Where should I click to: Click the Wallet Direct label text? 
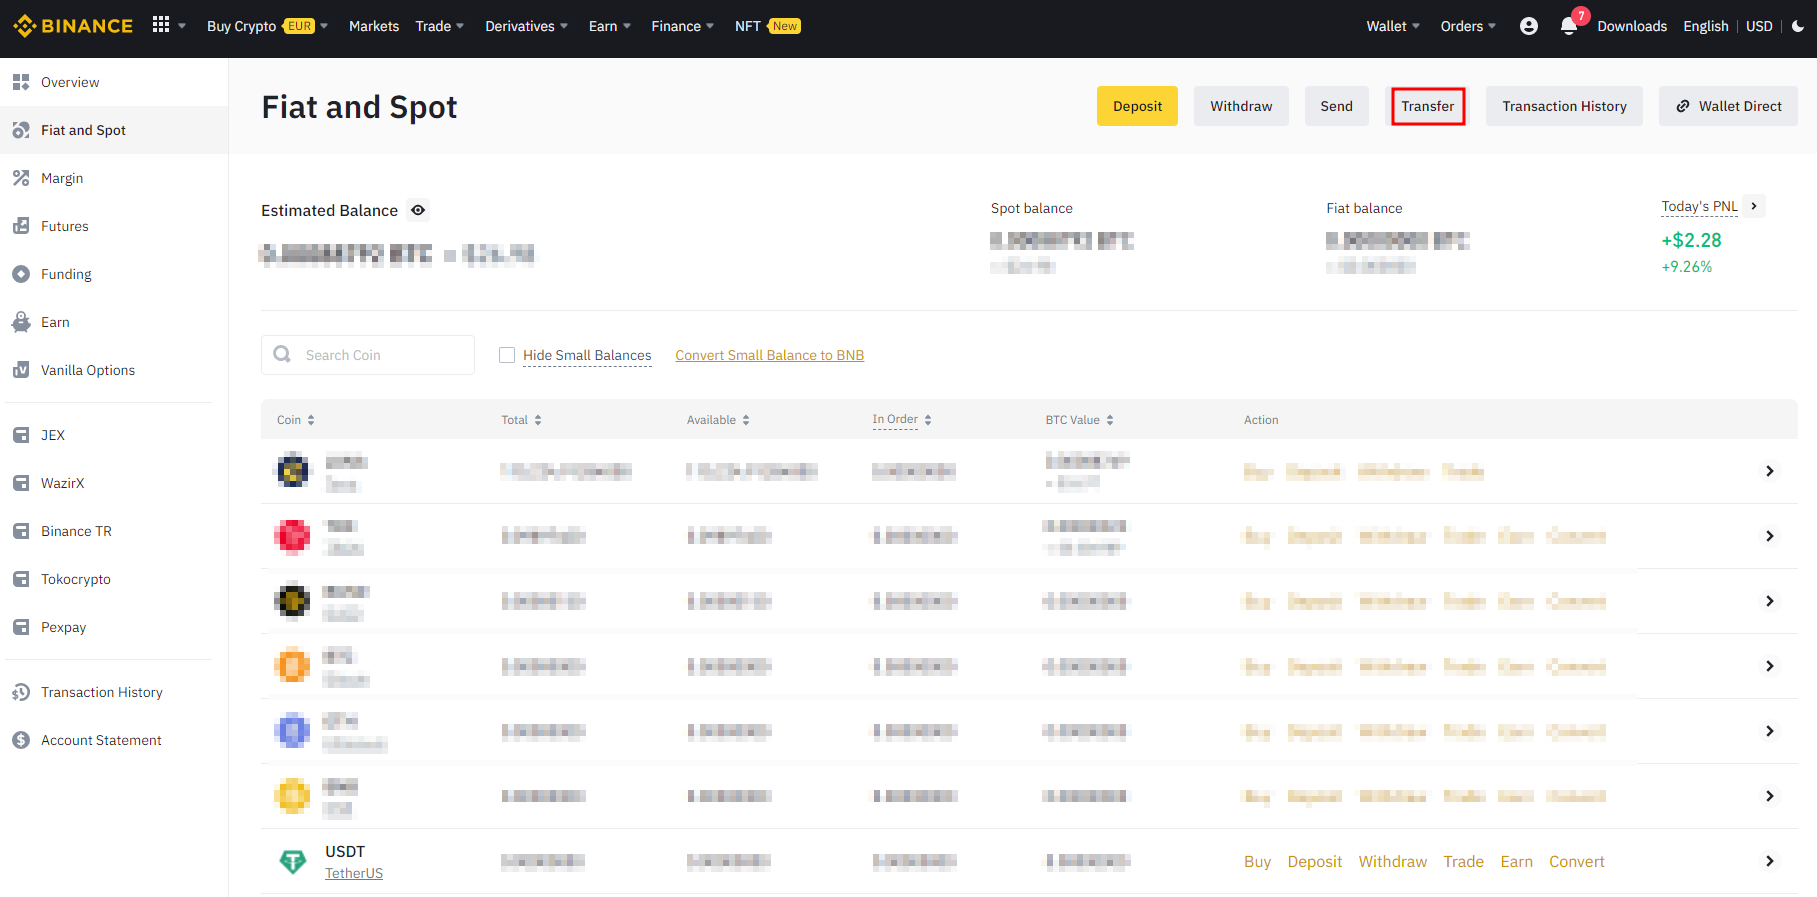[x=1740, y=106]
